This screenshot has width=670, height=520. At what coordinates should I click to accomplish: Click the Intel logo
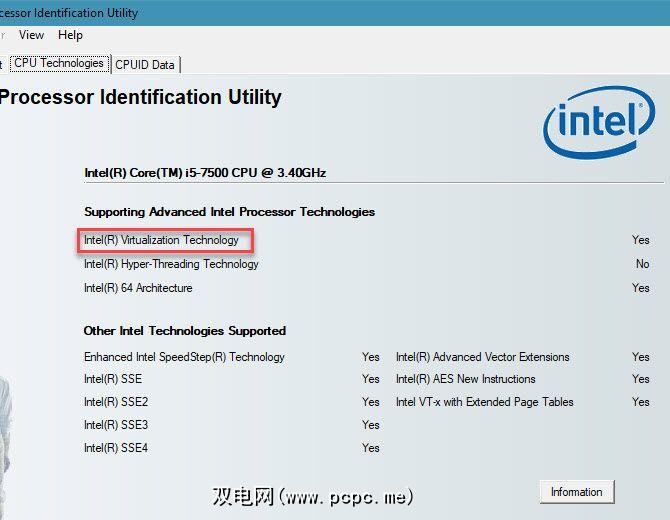[599, 121]
